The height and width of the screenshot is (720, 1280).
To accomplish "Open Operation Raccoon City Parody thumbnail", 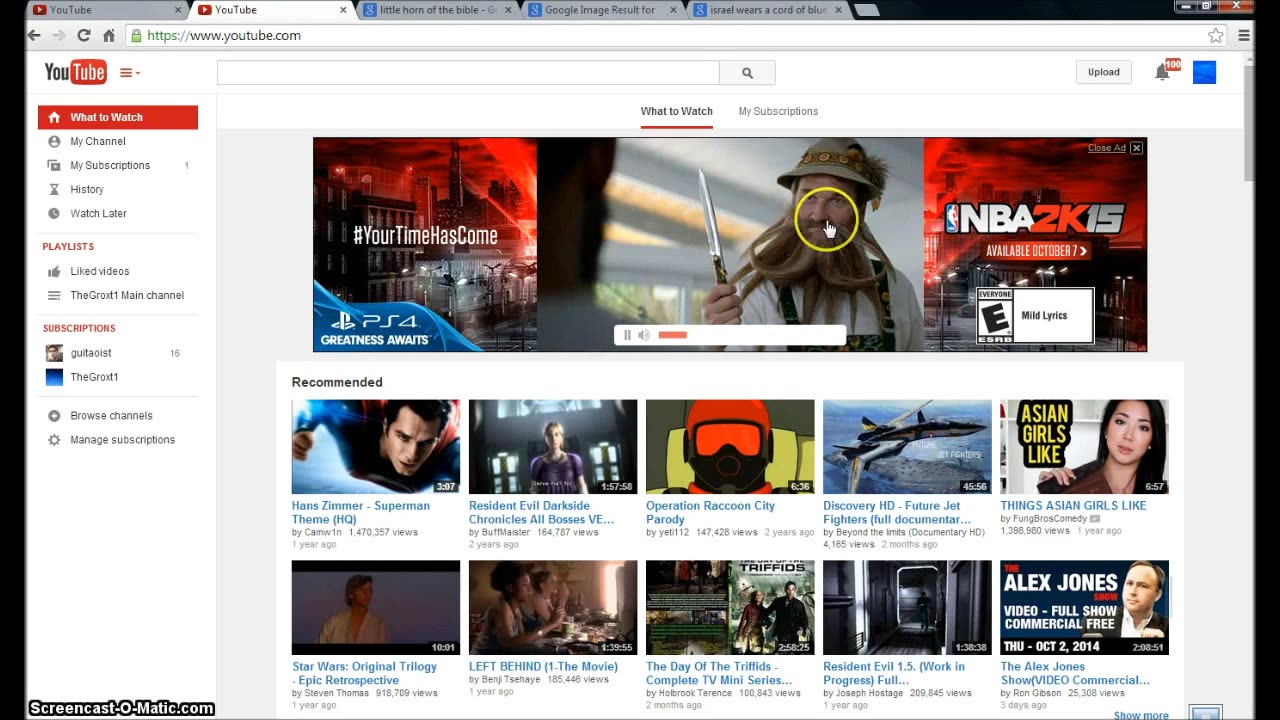I will click(730, 447).
